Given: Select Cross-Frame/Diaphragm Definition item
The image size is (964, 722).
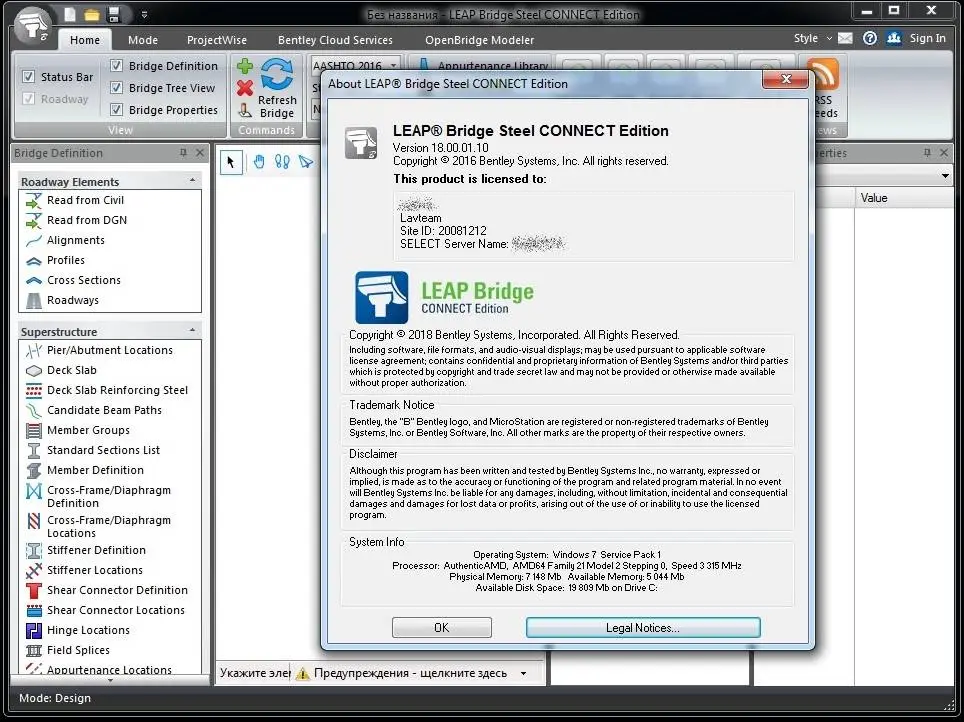Looking at the screenshot, I should click(109, 496).
